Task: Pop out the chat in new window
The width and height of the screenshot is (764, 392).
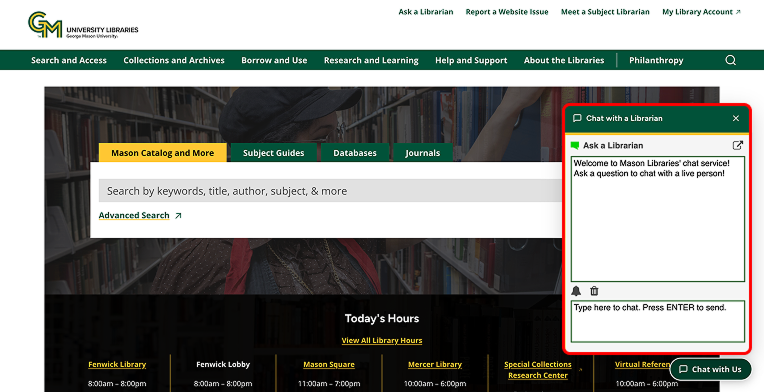Action: pyautogui.click(x=738, y=145)
